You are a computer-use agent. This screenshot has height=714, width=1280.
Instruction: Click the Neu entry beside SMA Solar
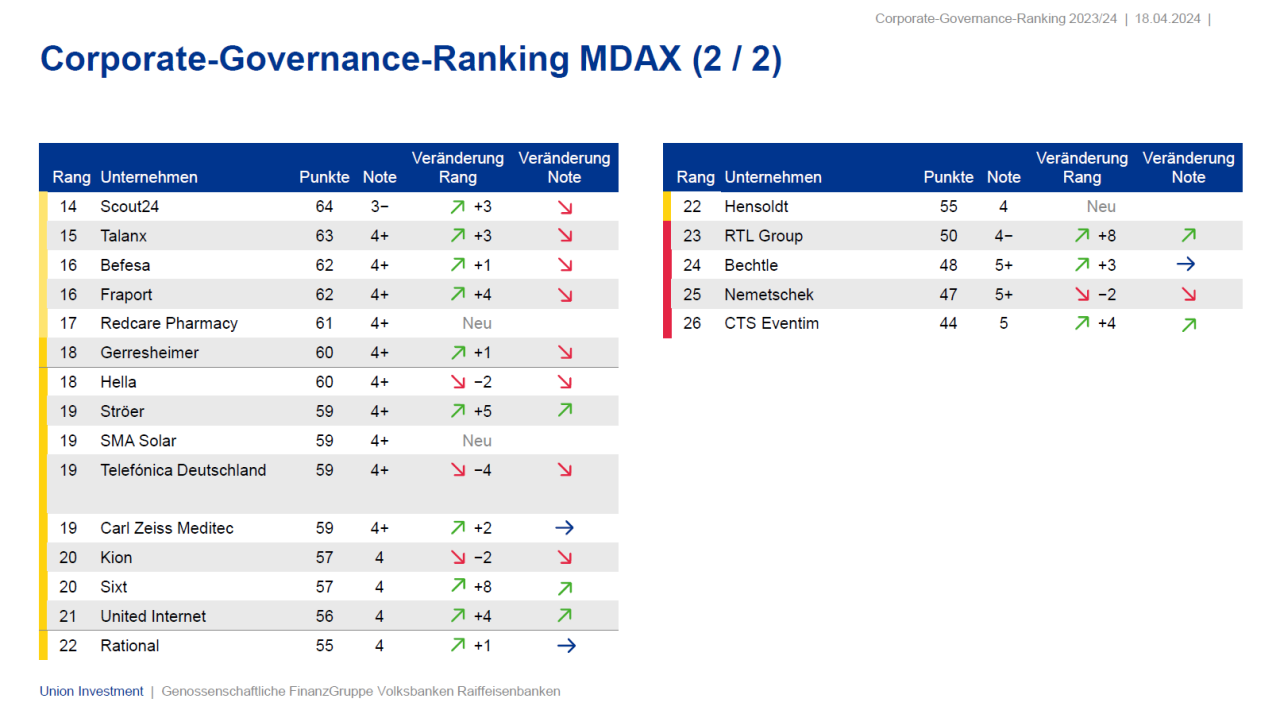(476, 440)
